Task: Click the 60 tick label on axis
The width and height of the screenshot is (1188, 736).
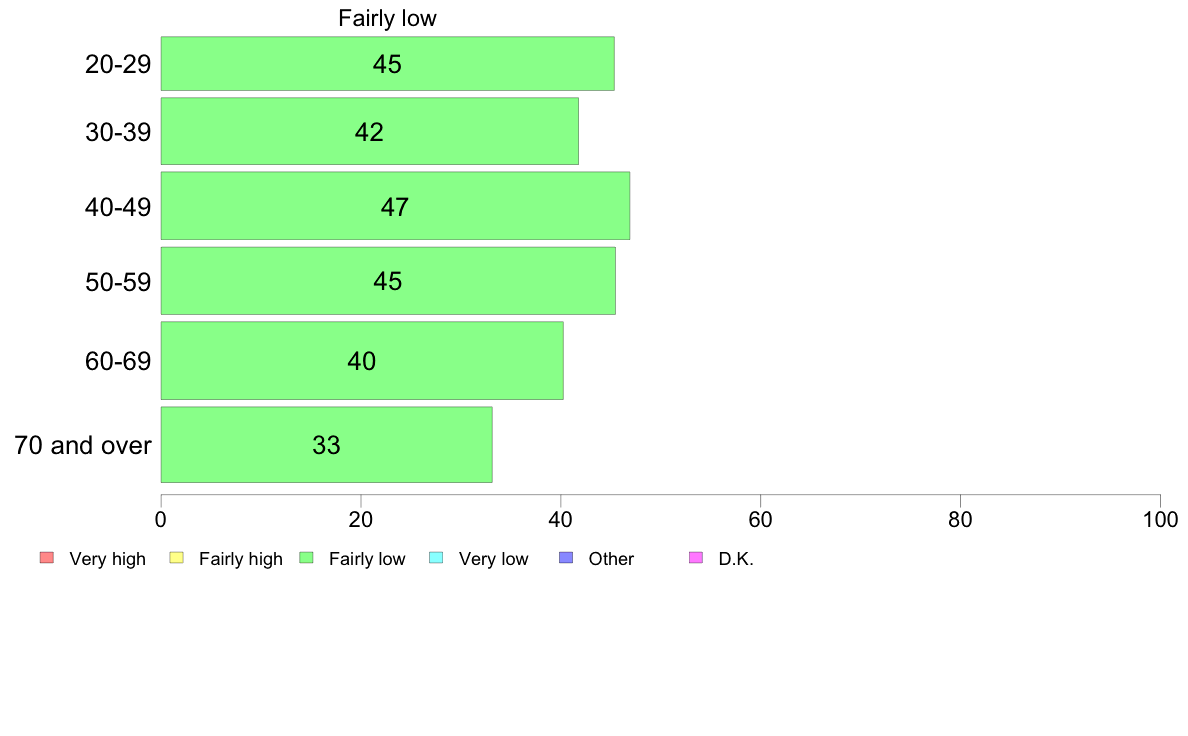Action: (760, 519)
